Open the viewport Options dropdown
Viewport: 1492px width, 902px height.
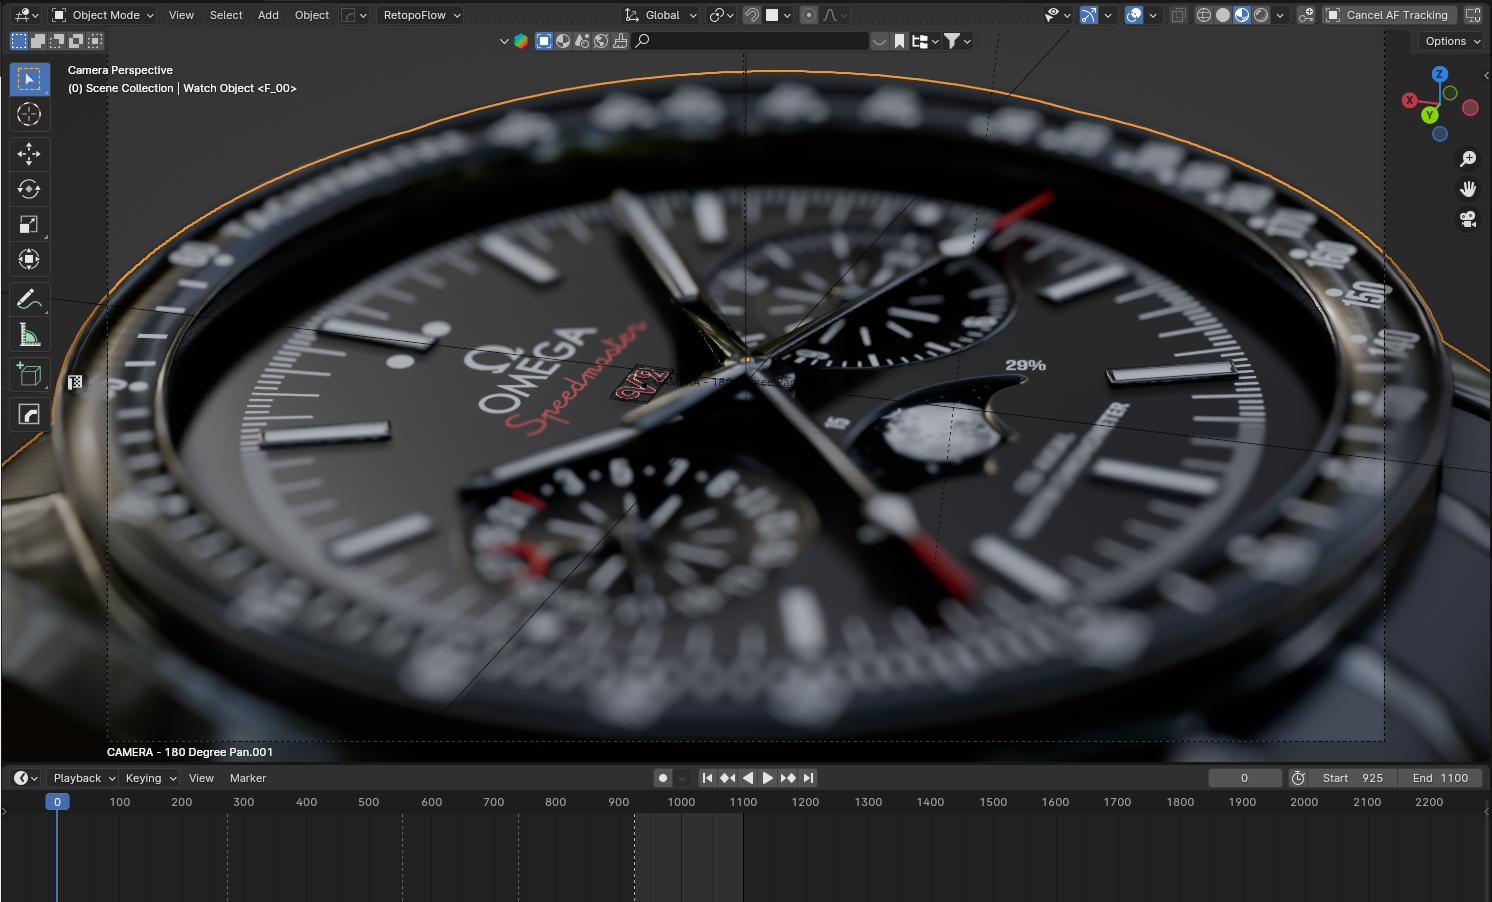tap(1452, 41)
